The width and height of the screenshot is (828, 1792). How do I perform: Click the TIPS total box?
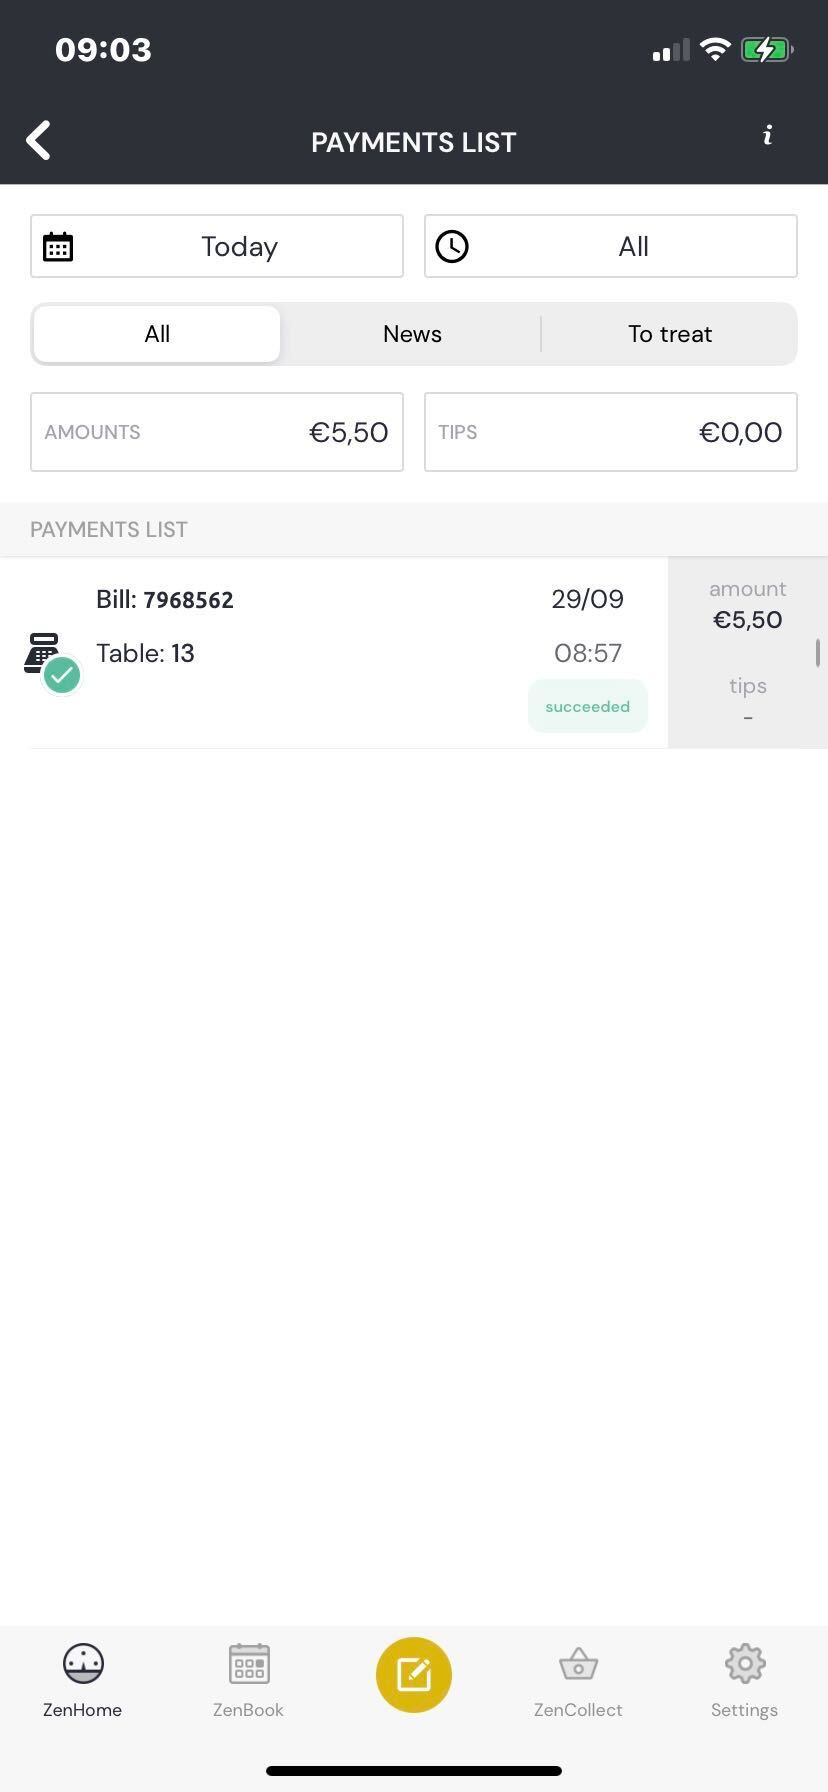click(610, 432)
